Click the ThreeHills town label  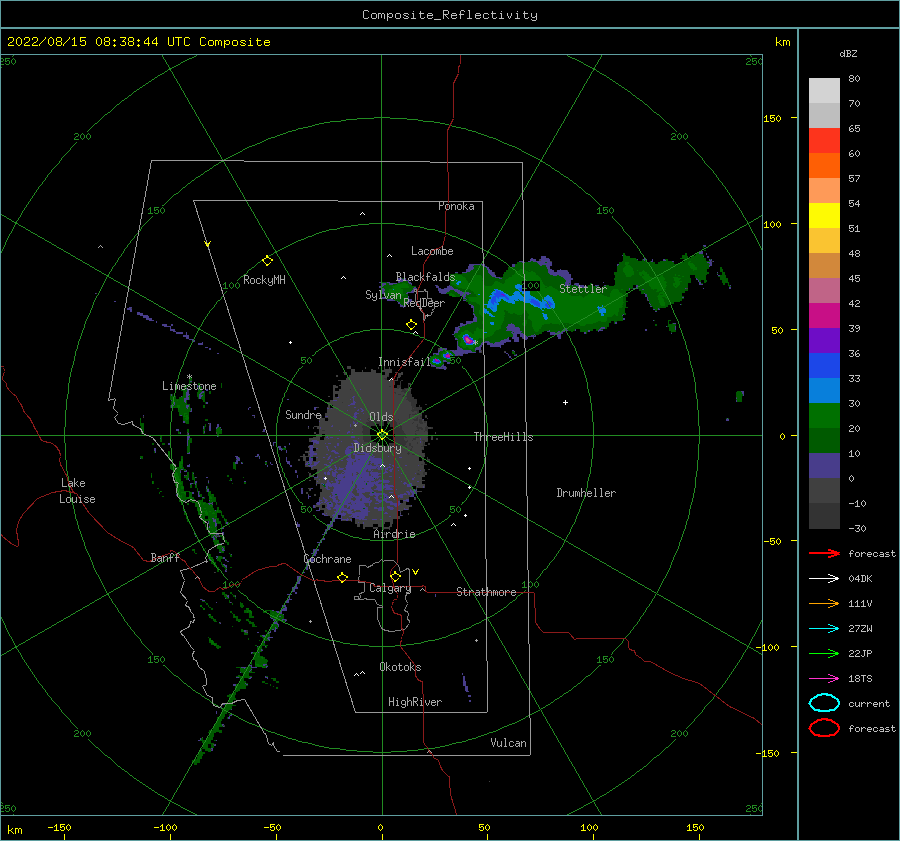pyautogui.click(x=503, y=437)
